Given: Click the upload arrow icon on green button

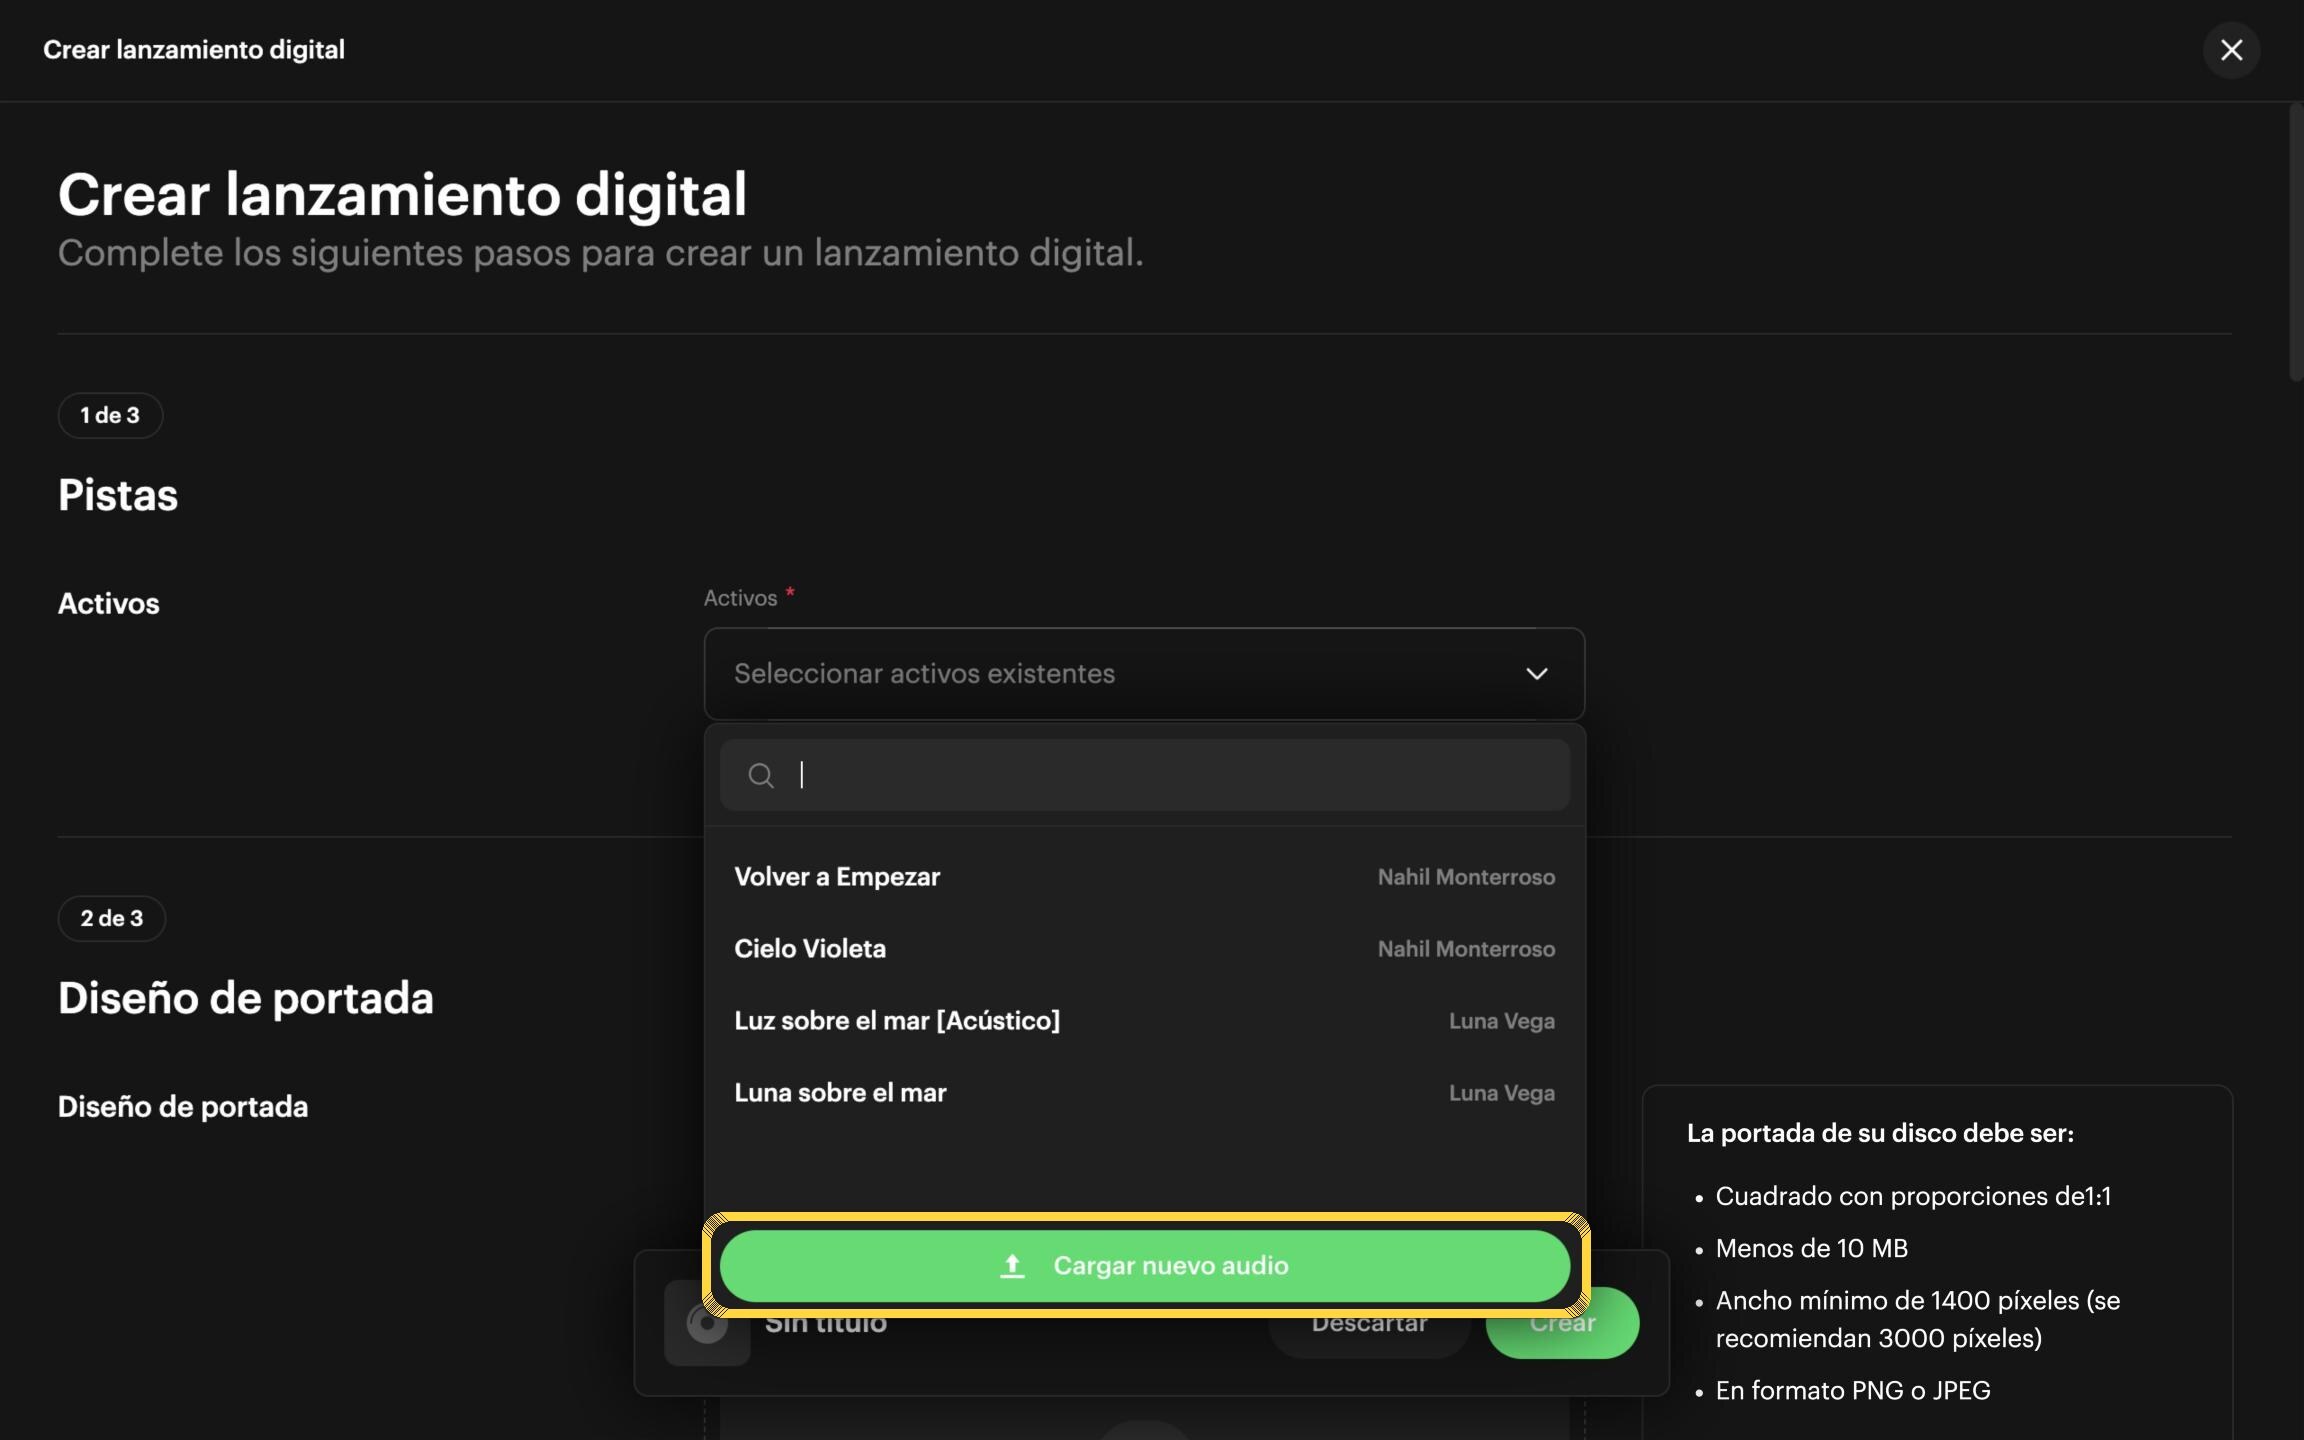Looking at the screenshot, I should [1012, 1266].
